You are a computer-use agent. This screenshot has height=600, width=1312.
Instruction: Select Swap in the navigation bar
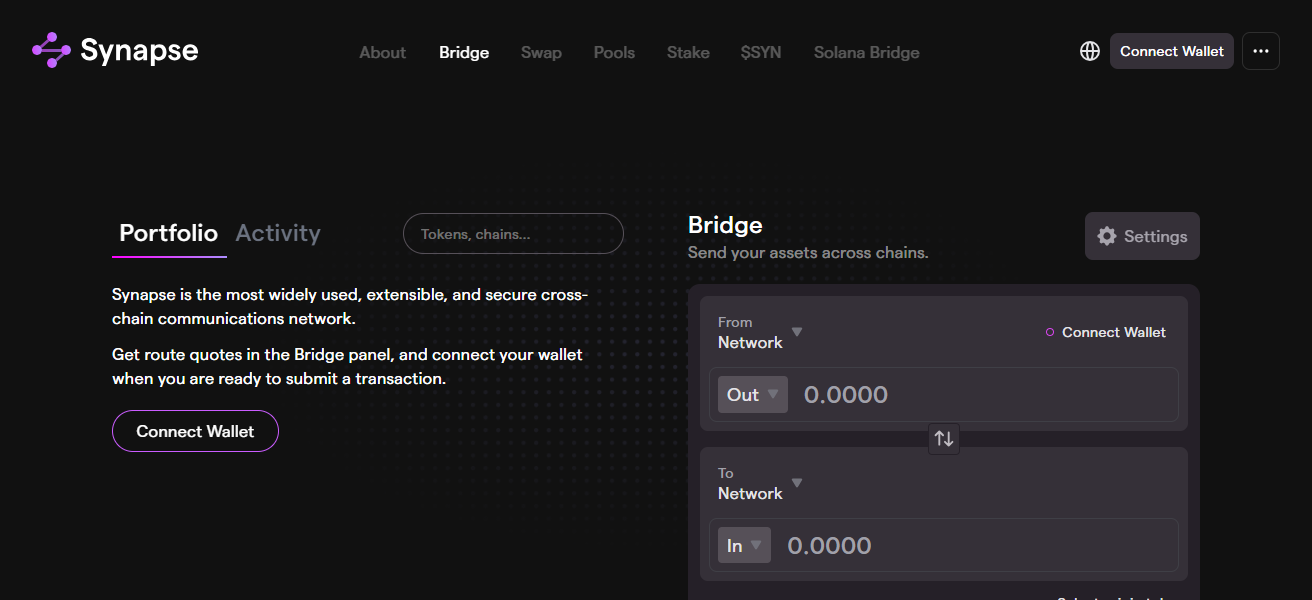tap(541, 52)
